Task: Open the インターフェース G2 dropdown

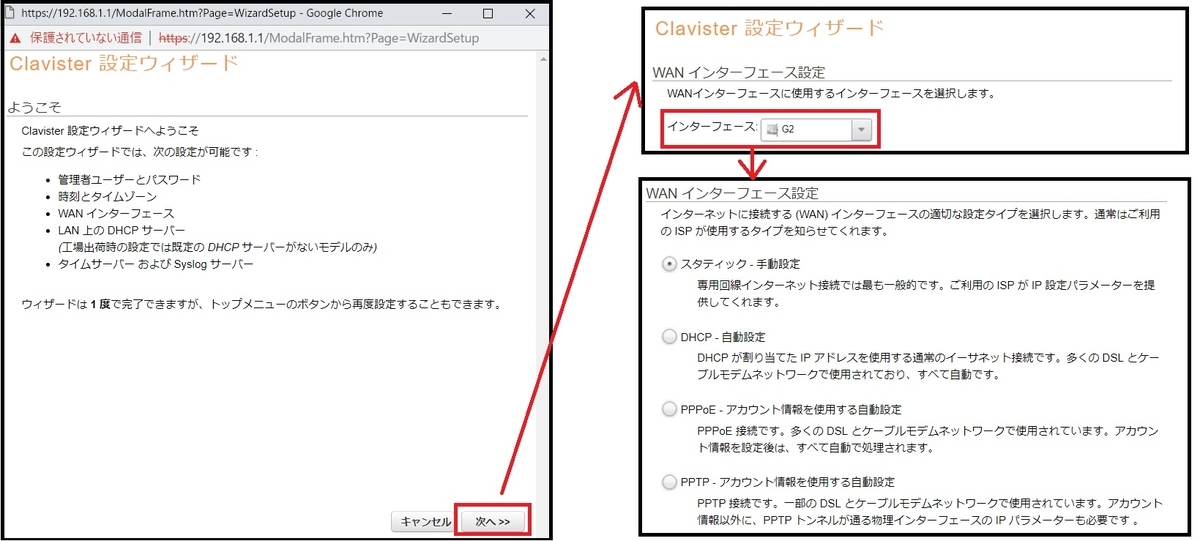Action: pos(816,130)
